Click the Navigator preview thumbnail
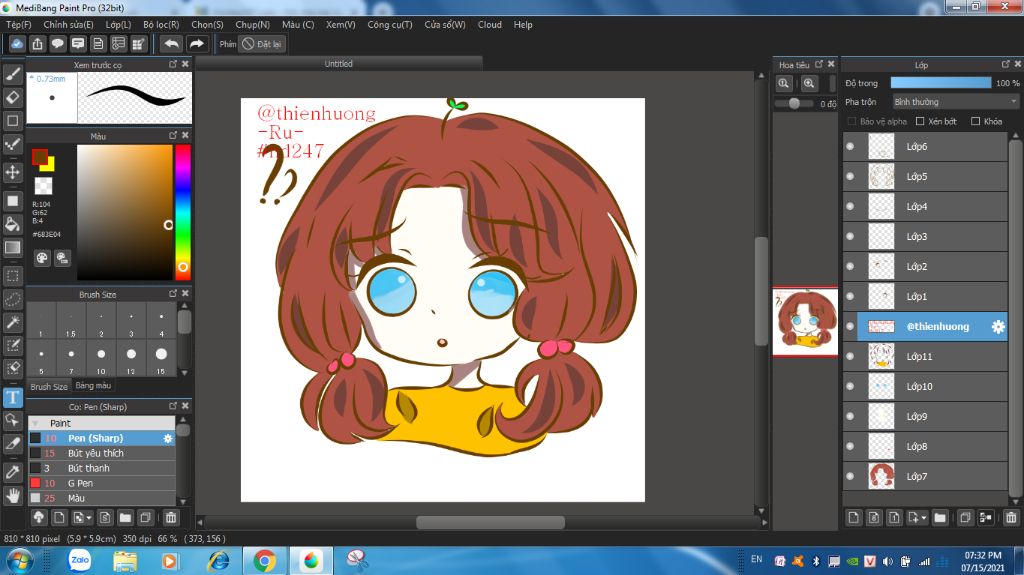The width and height of the screenshot is (1024, 575). [x=805, y=322]
